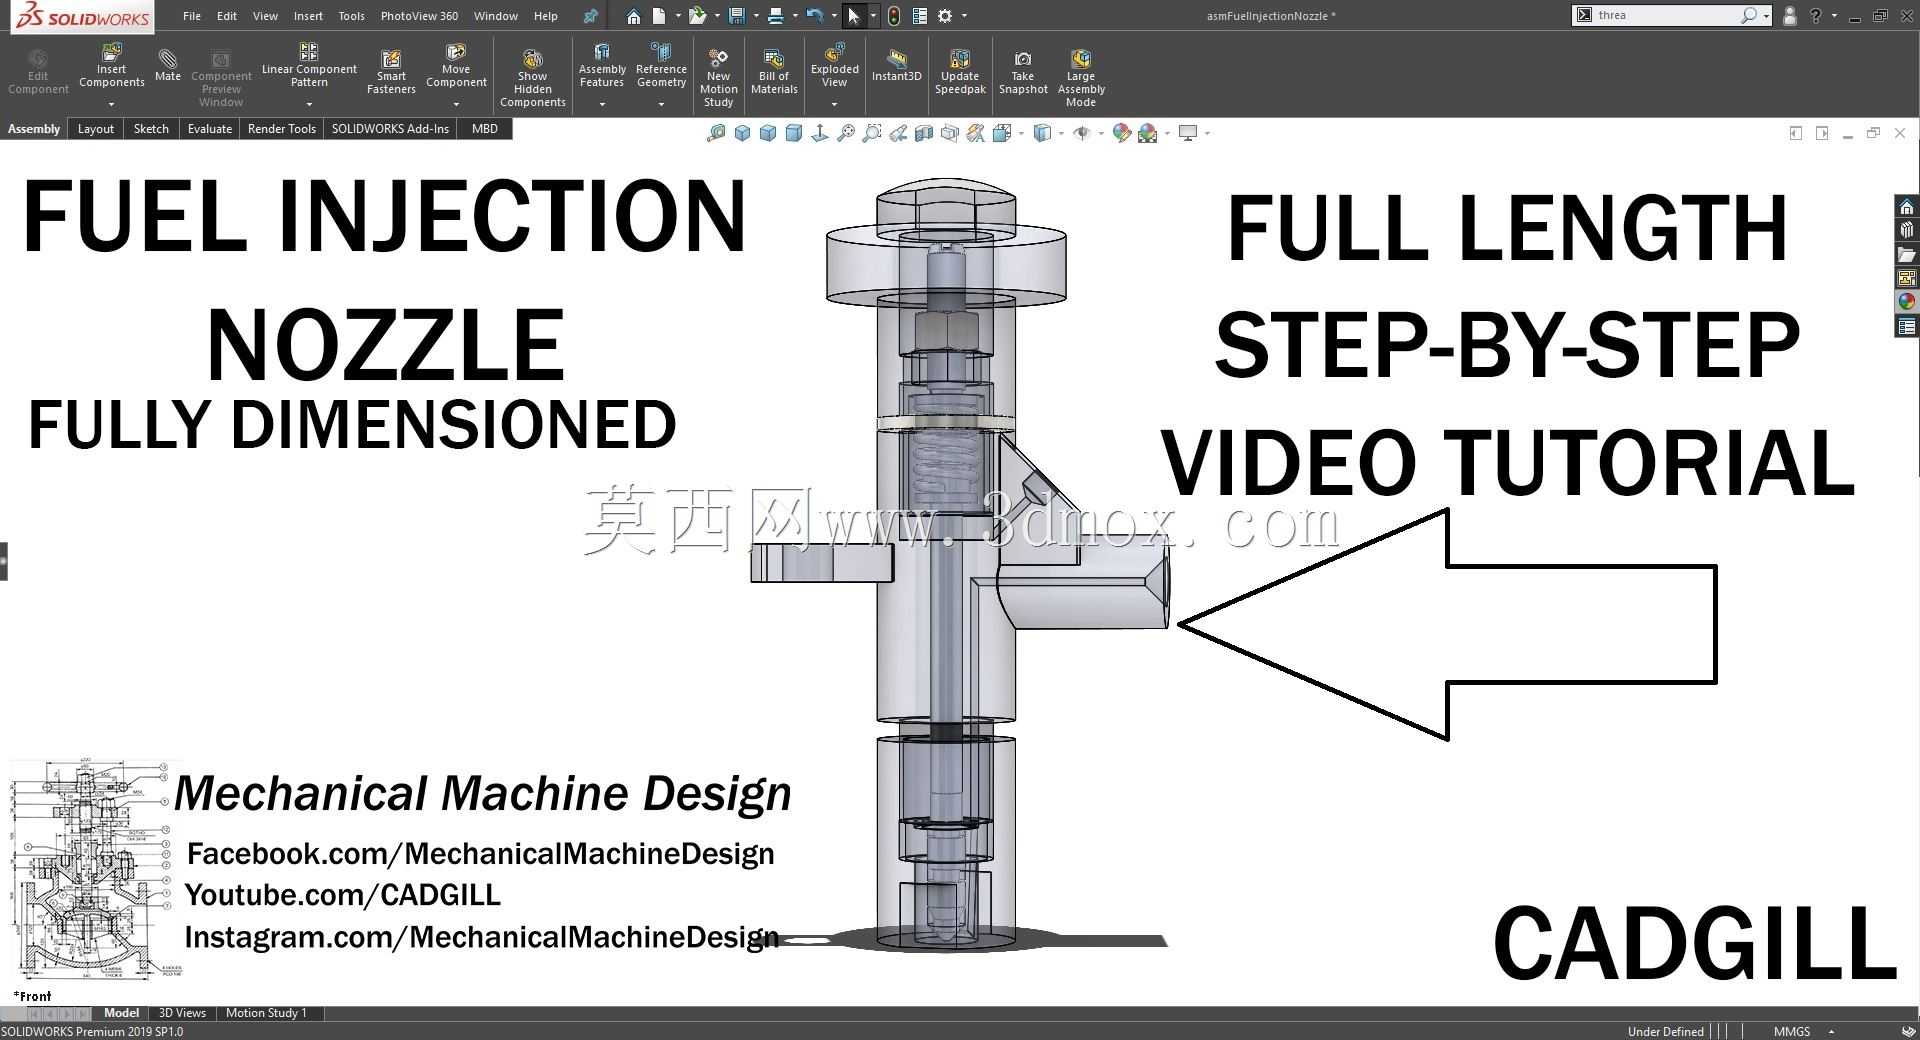The height and width of the screenshot is (1040, 1920).
Task: Create a new document with New icon
Action: pyautogui.click(x=658, y=16)
